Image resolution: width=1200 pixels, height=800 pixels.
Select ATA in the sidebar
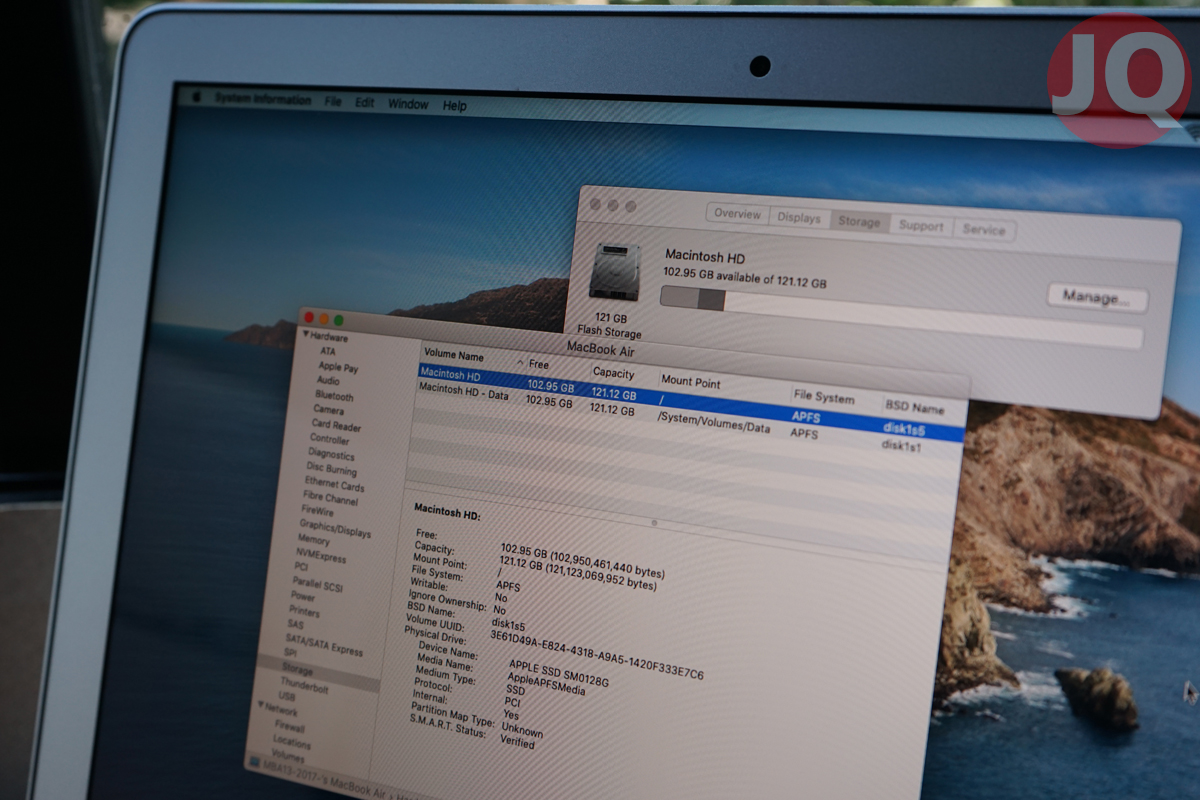(x=328, y=352)
